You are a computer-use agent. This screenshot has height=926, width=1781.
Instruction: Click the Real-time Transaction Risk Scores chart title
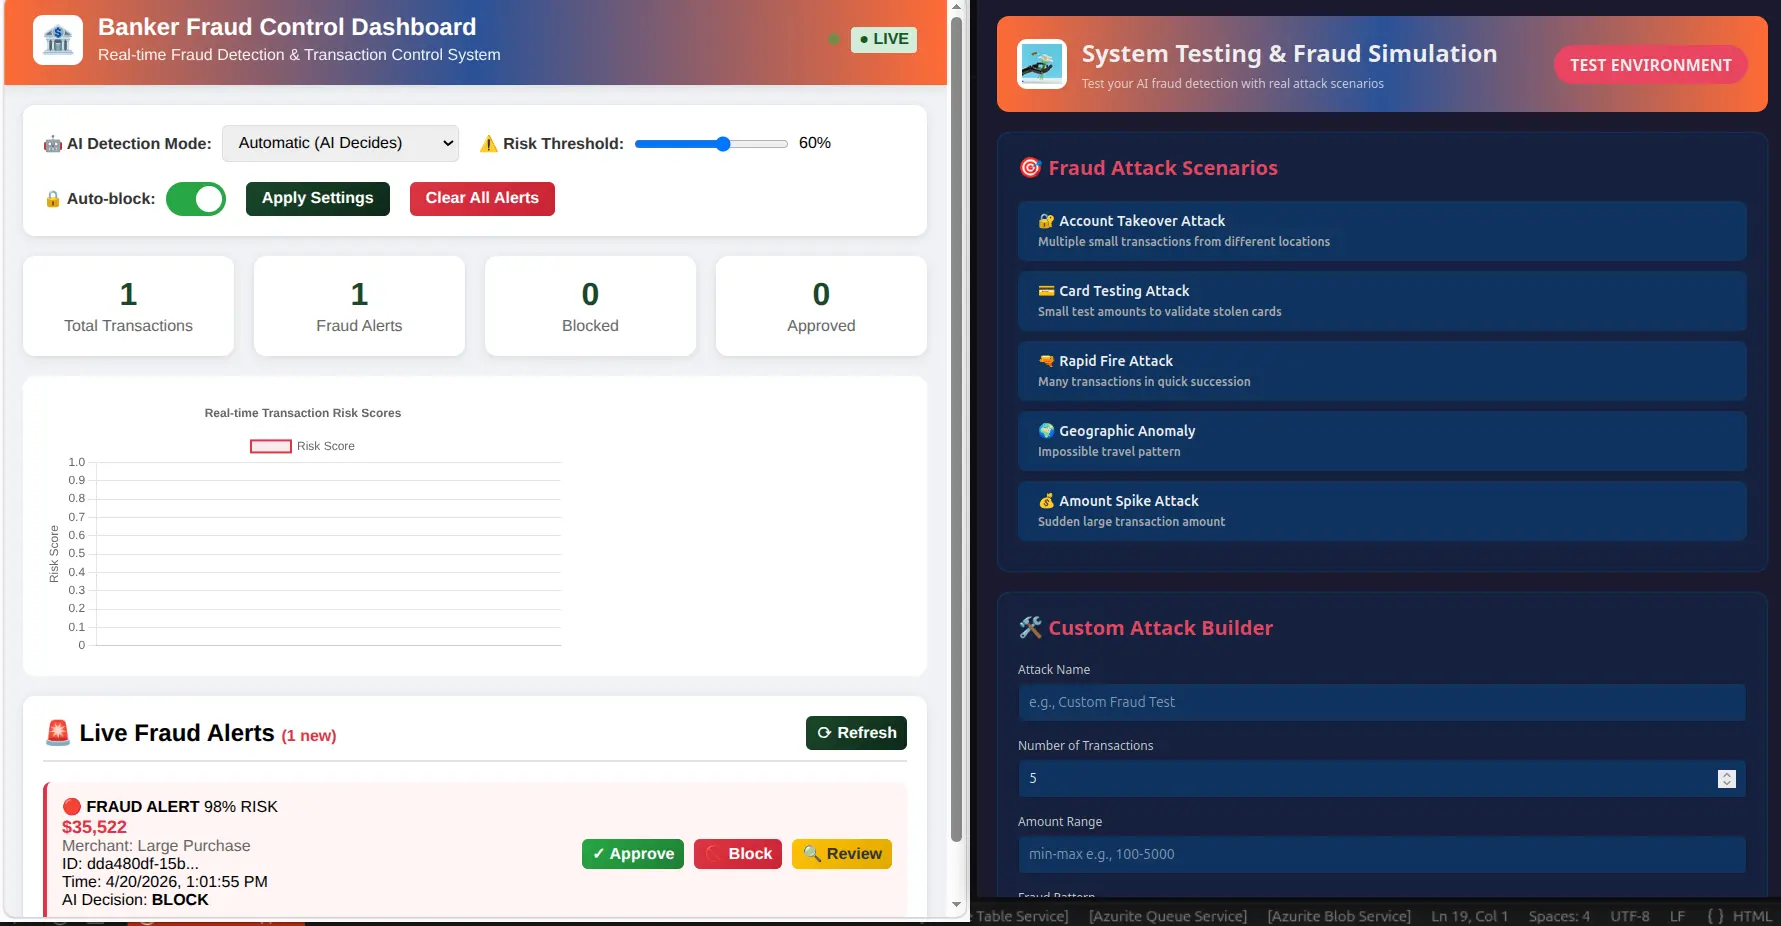pyautogui.click(x=303, y=413)
